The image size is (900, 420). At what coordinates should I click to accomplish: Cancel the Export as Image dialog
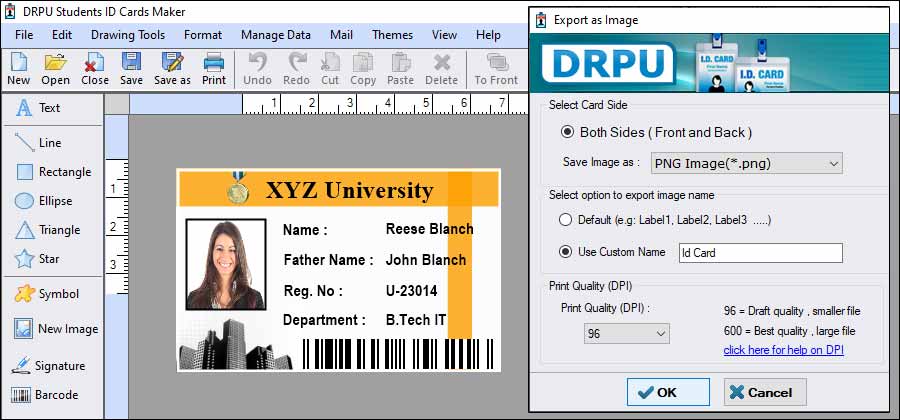click(765, 392)
